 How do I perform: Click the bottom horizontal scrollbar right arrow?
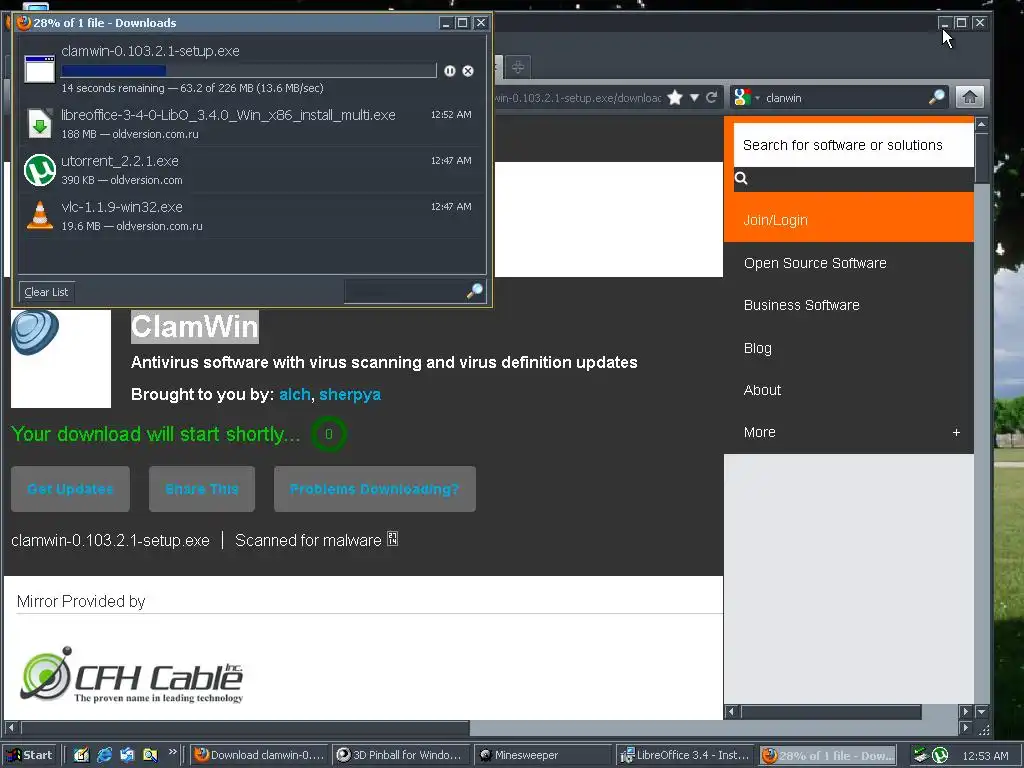[966, 727]
